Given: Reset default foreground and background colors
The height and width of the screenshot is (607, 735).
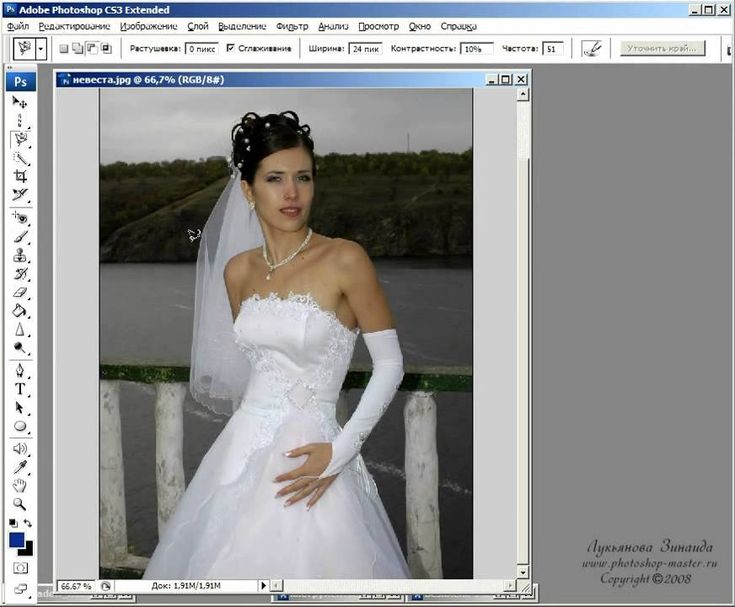Looking at the screenshot, I should coord(13,523).
